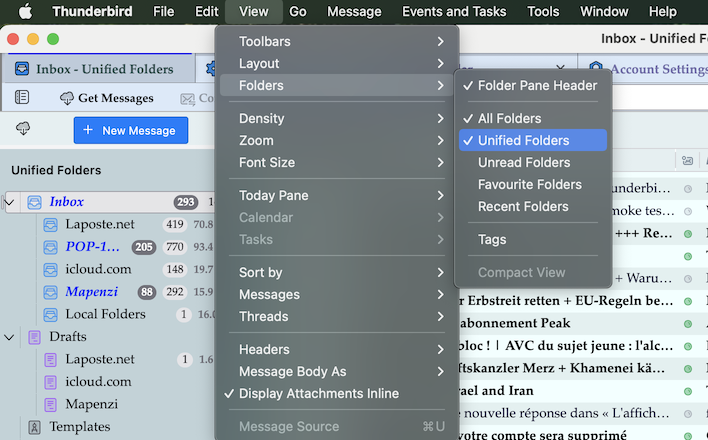The image size is (708, 440).
Task: Toggle the Unified Folders view mode
Action: pyautogui.click(x=533, y=140)
